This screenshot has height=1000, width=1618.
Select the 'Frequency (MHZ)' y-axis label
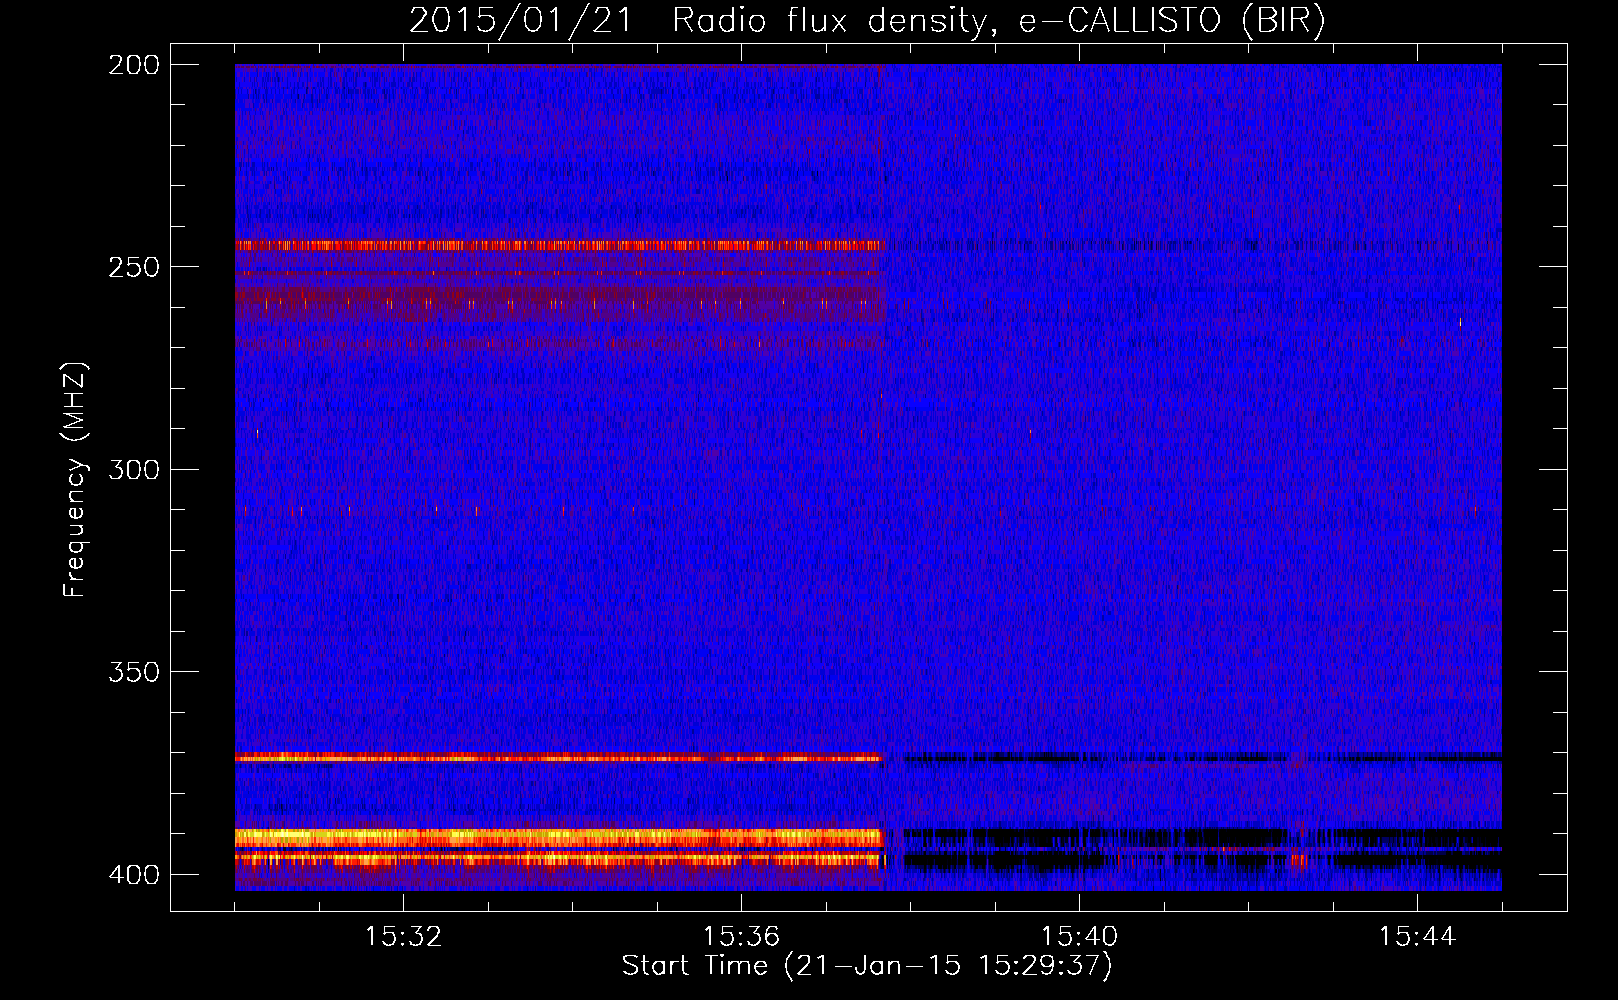click(x=75, y=480)
